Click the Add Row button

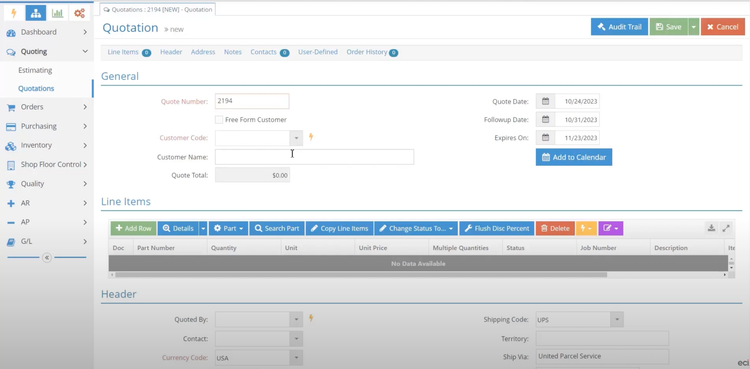[x=133, y=228]
